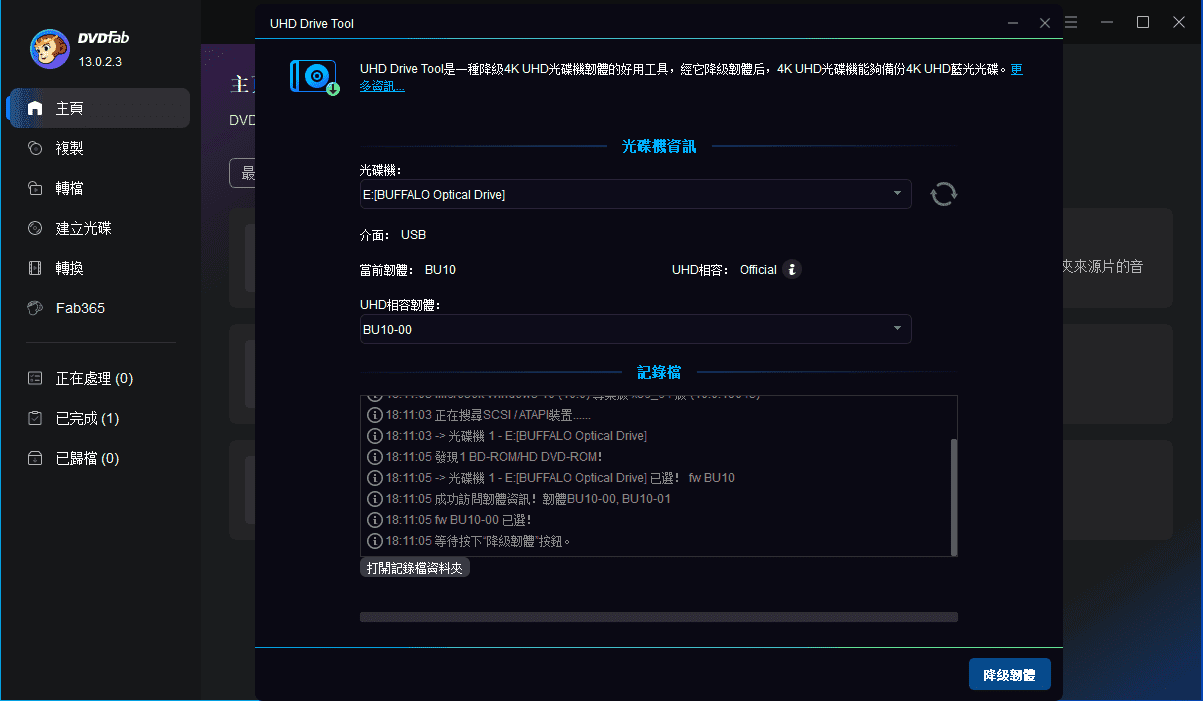
Task: Select log line "等待按下降級韌體按鈕"
Action: pyautogui.click(x=469, y=541)
